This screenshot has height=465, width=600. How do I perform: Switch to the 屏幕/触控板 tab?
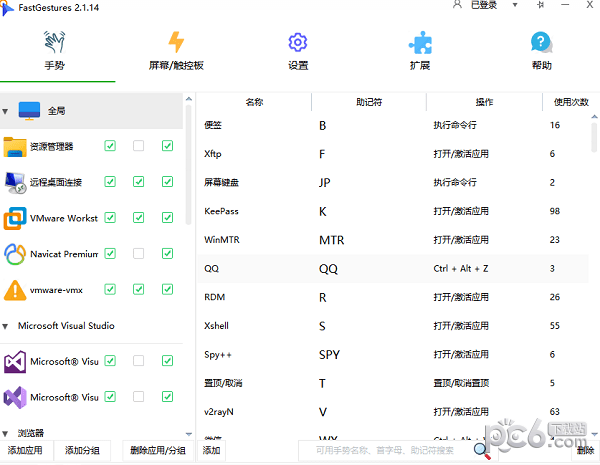pos(176,50)
